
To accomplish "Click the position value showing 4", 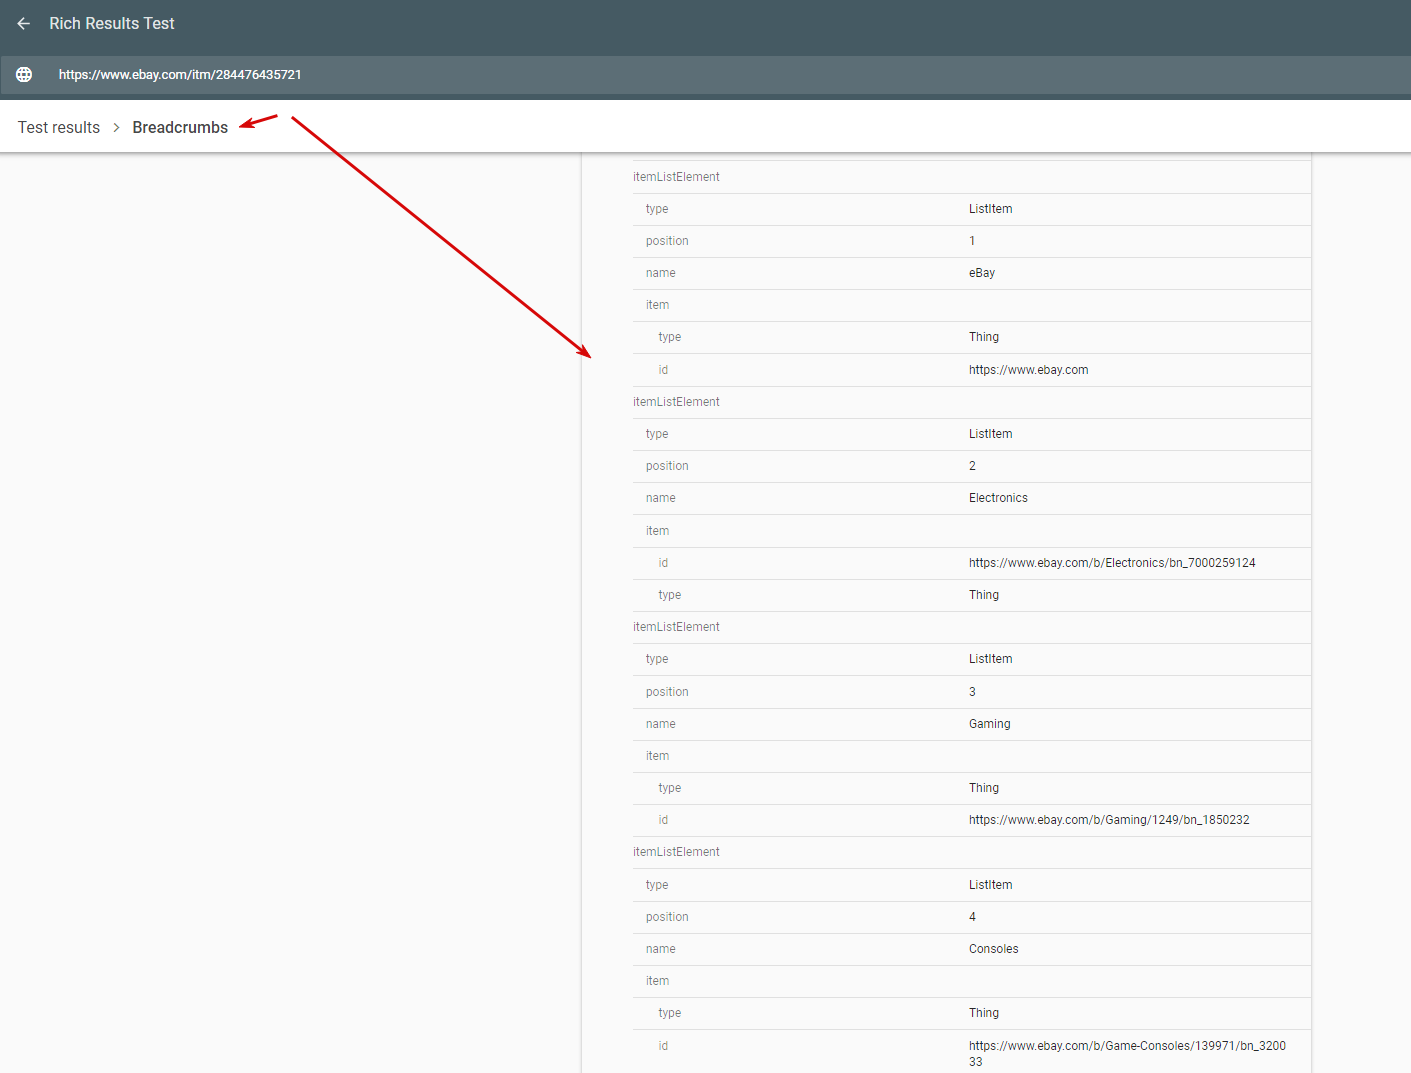I will point(971,916).
